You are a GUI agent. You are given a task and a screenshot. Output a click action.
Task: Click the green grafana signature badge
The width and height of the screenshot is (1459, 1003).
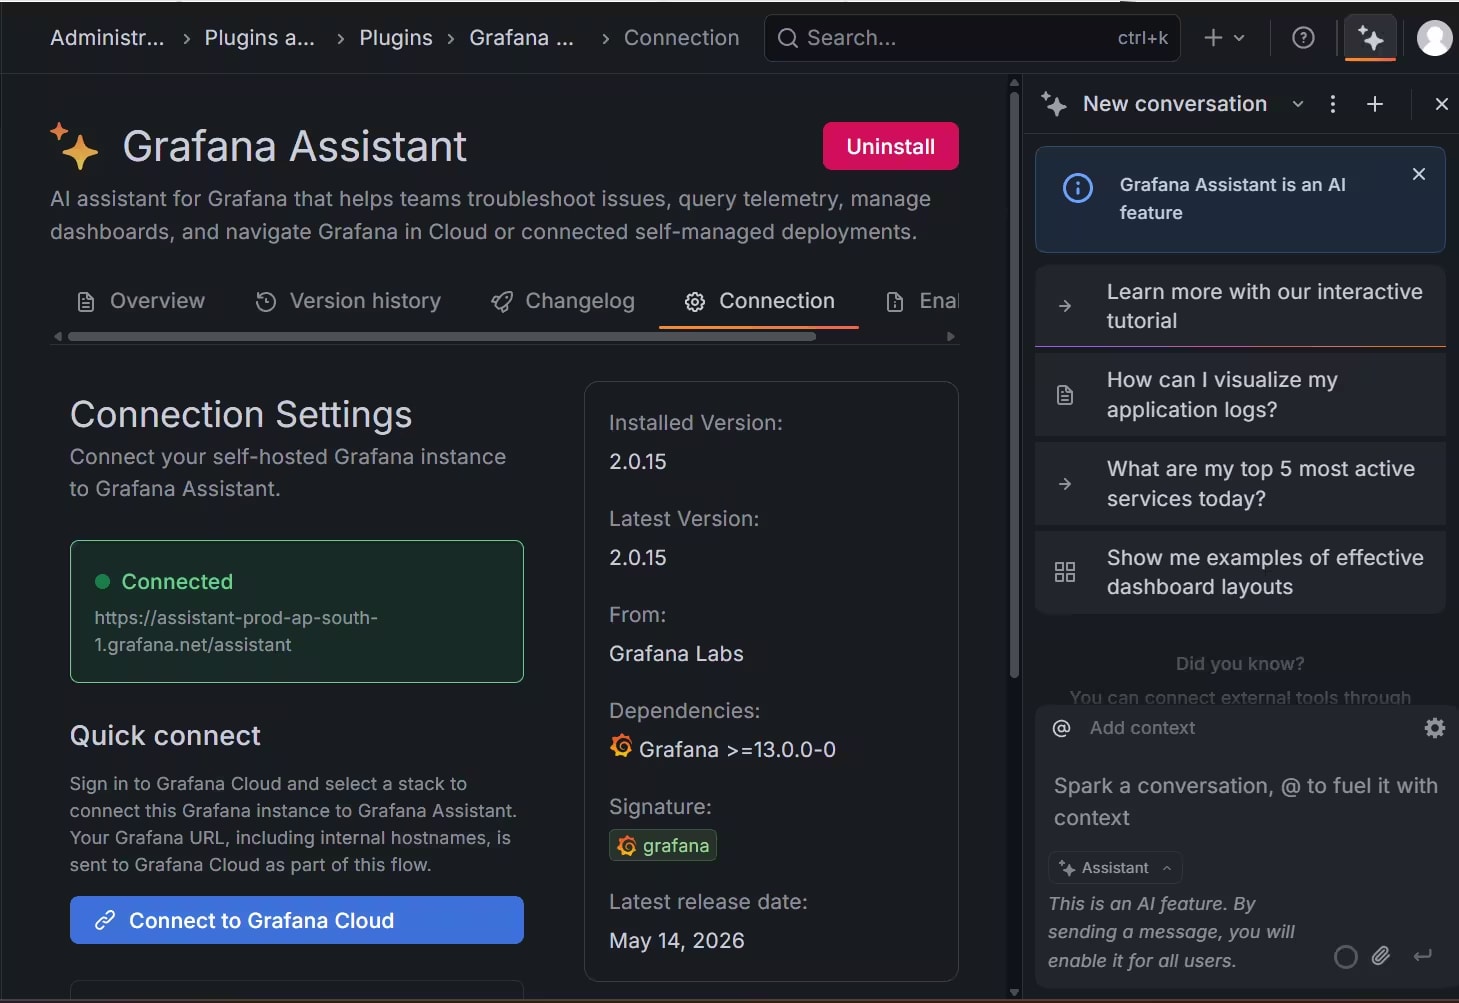[x=663, y=846]
